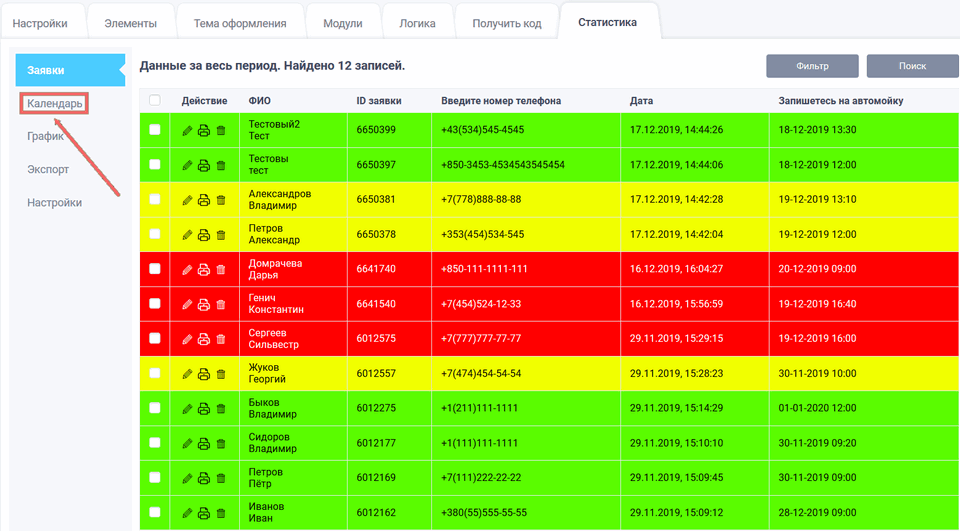960x531 pixels.
Task: Sort by the Дата column header
Action: pyautogui.click(x=641, y=100)
